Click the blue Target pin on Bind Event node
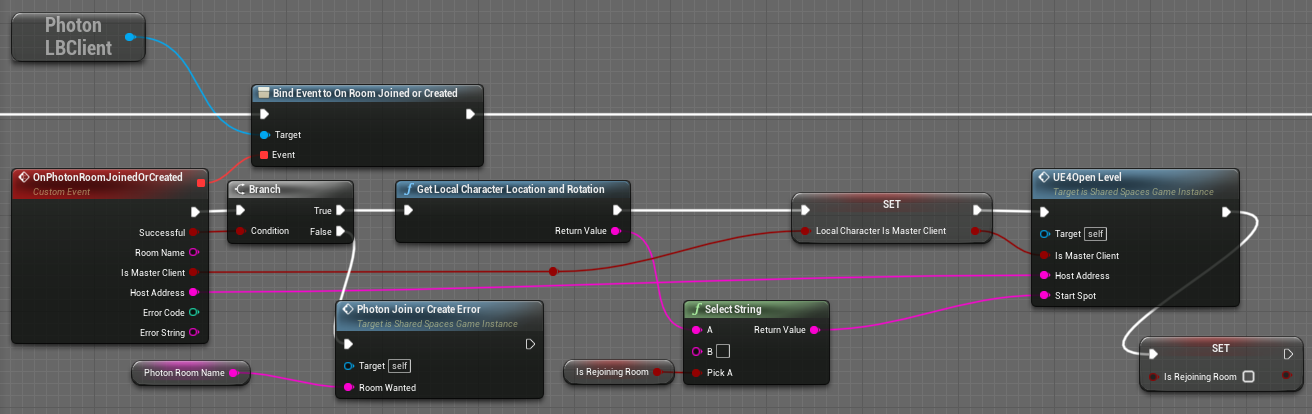The image size is (1312, 414). (264, 134)
